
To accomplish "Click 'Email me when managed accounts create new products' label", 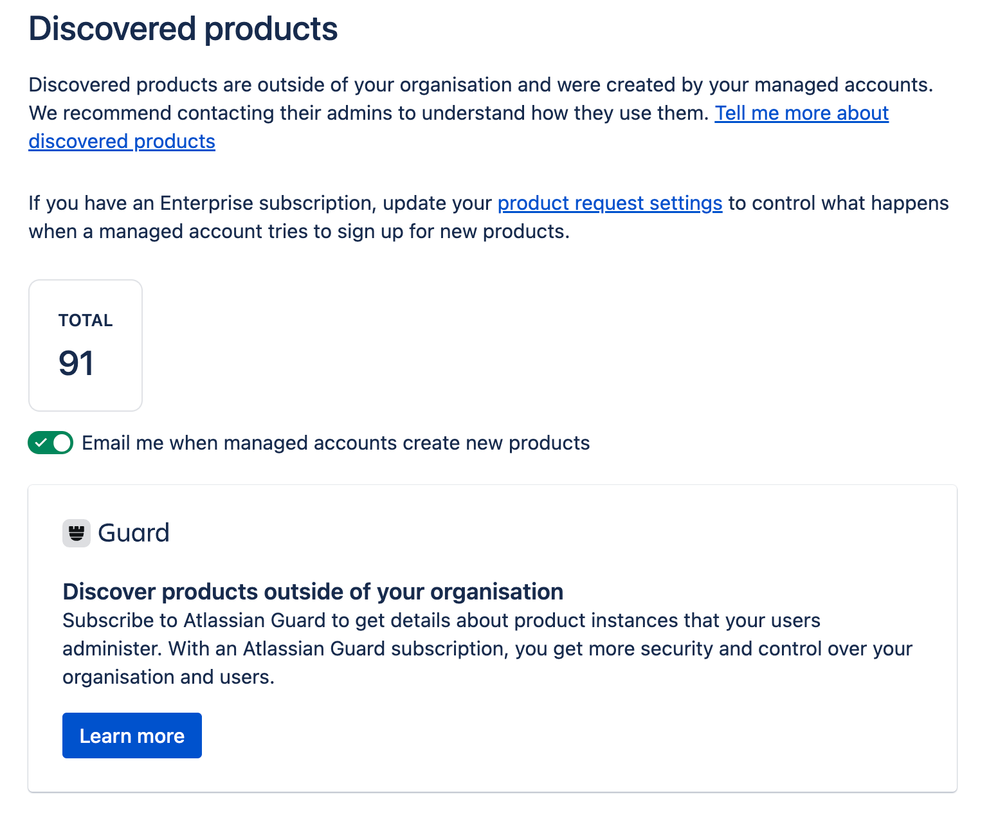I will pyautogui.click(x=336, y=443).
